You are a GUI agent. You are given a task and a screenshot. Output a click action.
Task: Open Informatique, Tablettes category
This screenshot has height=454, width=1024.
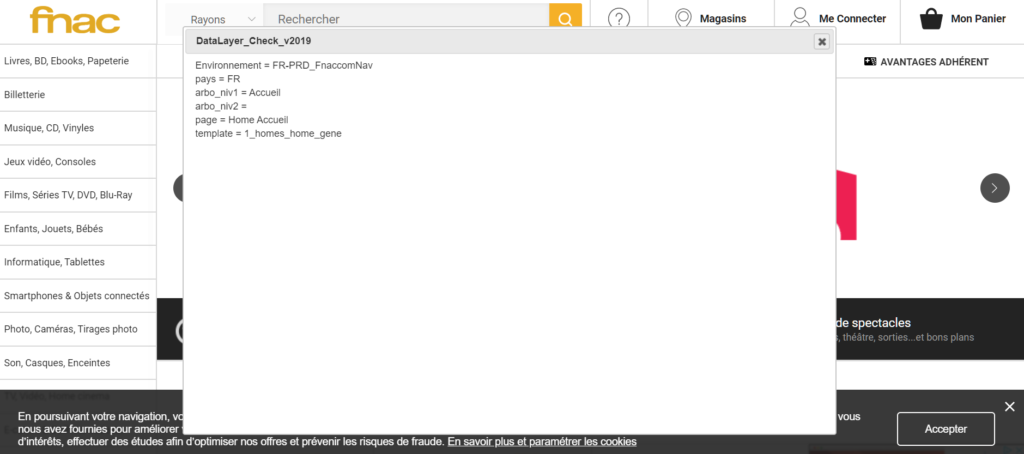pos(55,262)
